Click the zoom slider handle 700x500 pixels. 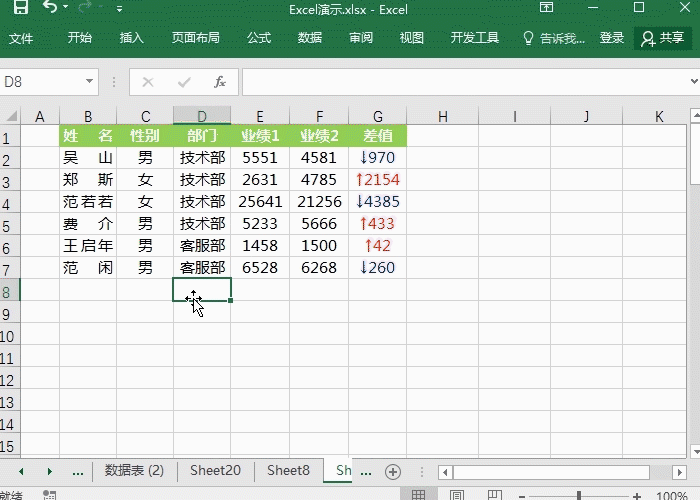(579, 495)
